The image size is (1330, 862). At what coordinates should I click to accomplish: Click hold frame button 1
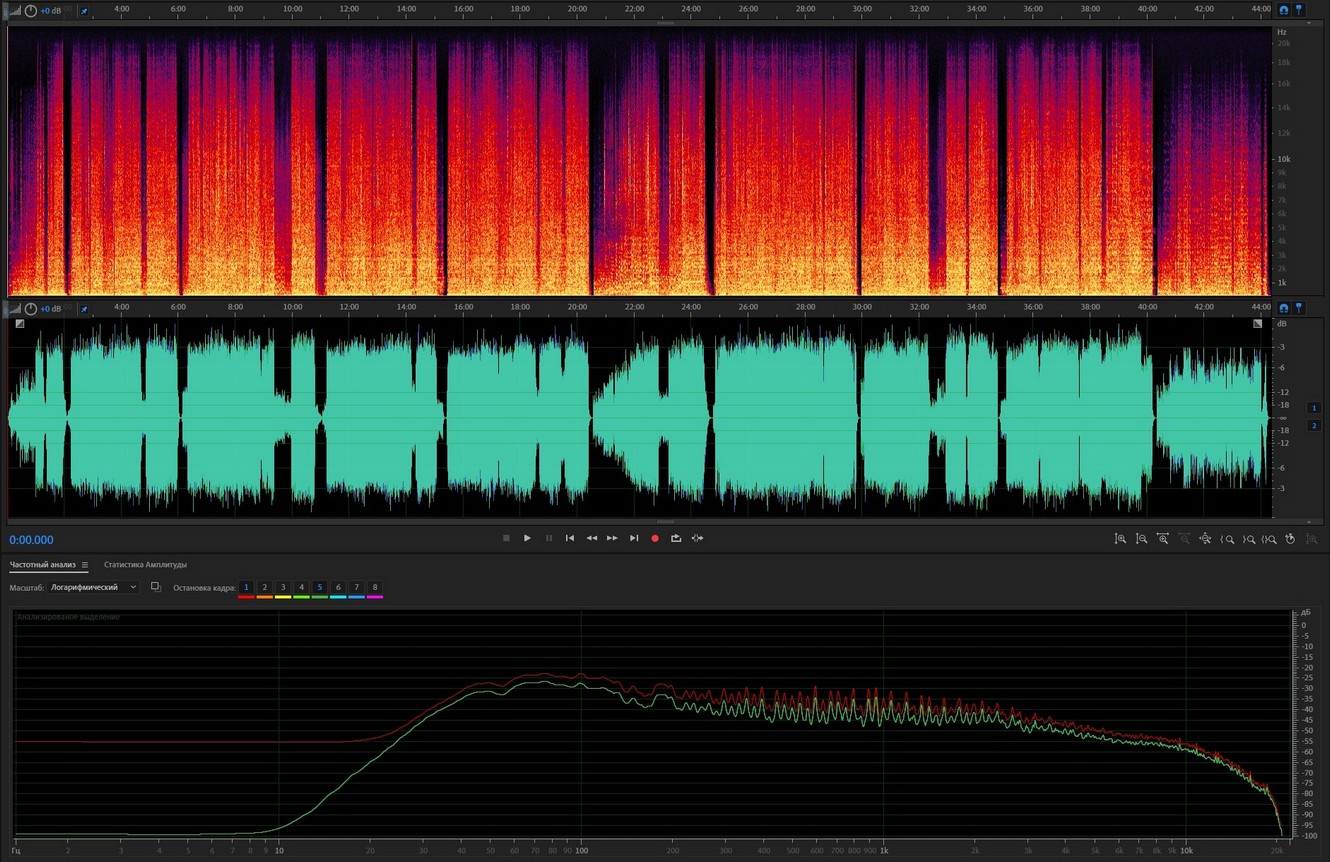246,587
